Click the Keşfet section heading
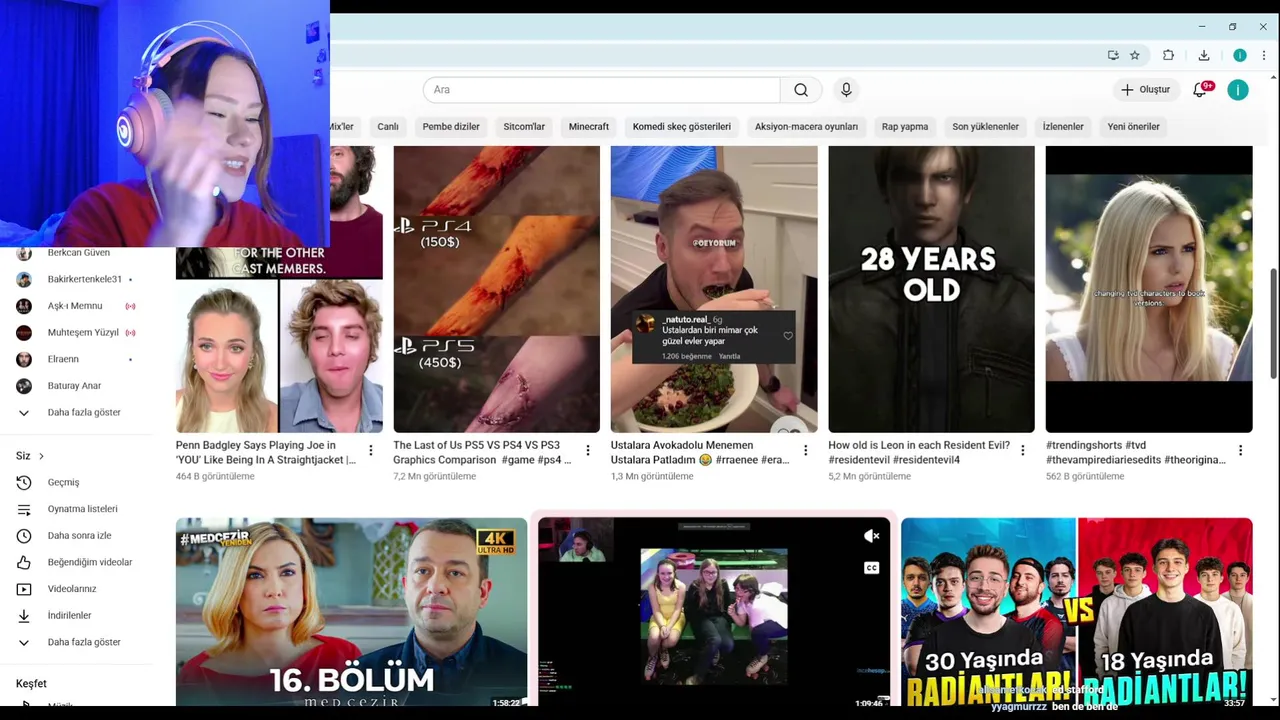Image resolution: width=1280 pixels, height=720 pixels. click(x=31, y=684)
